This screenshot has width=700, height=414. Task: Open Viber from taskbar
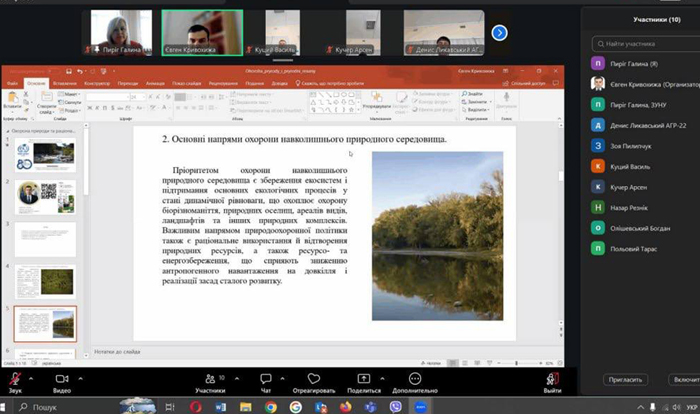[x=396, y=407]
